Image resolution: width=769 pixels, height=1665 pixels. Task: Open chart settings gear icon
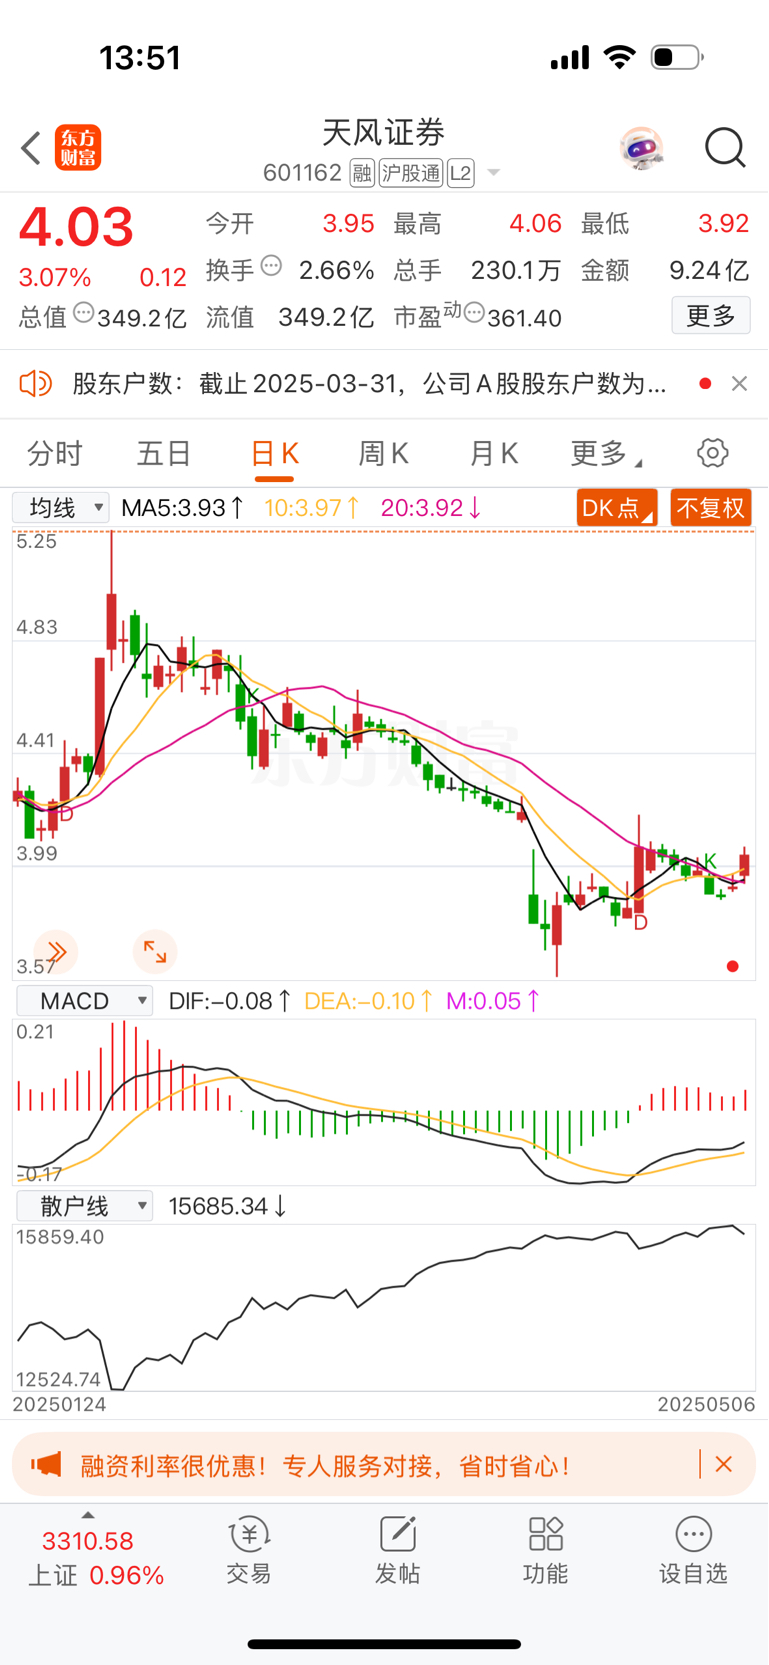pyautogui.click(x=713, y=453)
